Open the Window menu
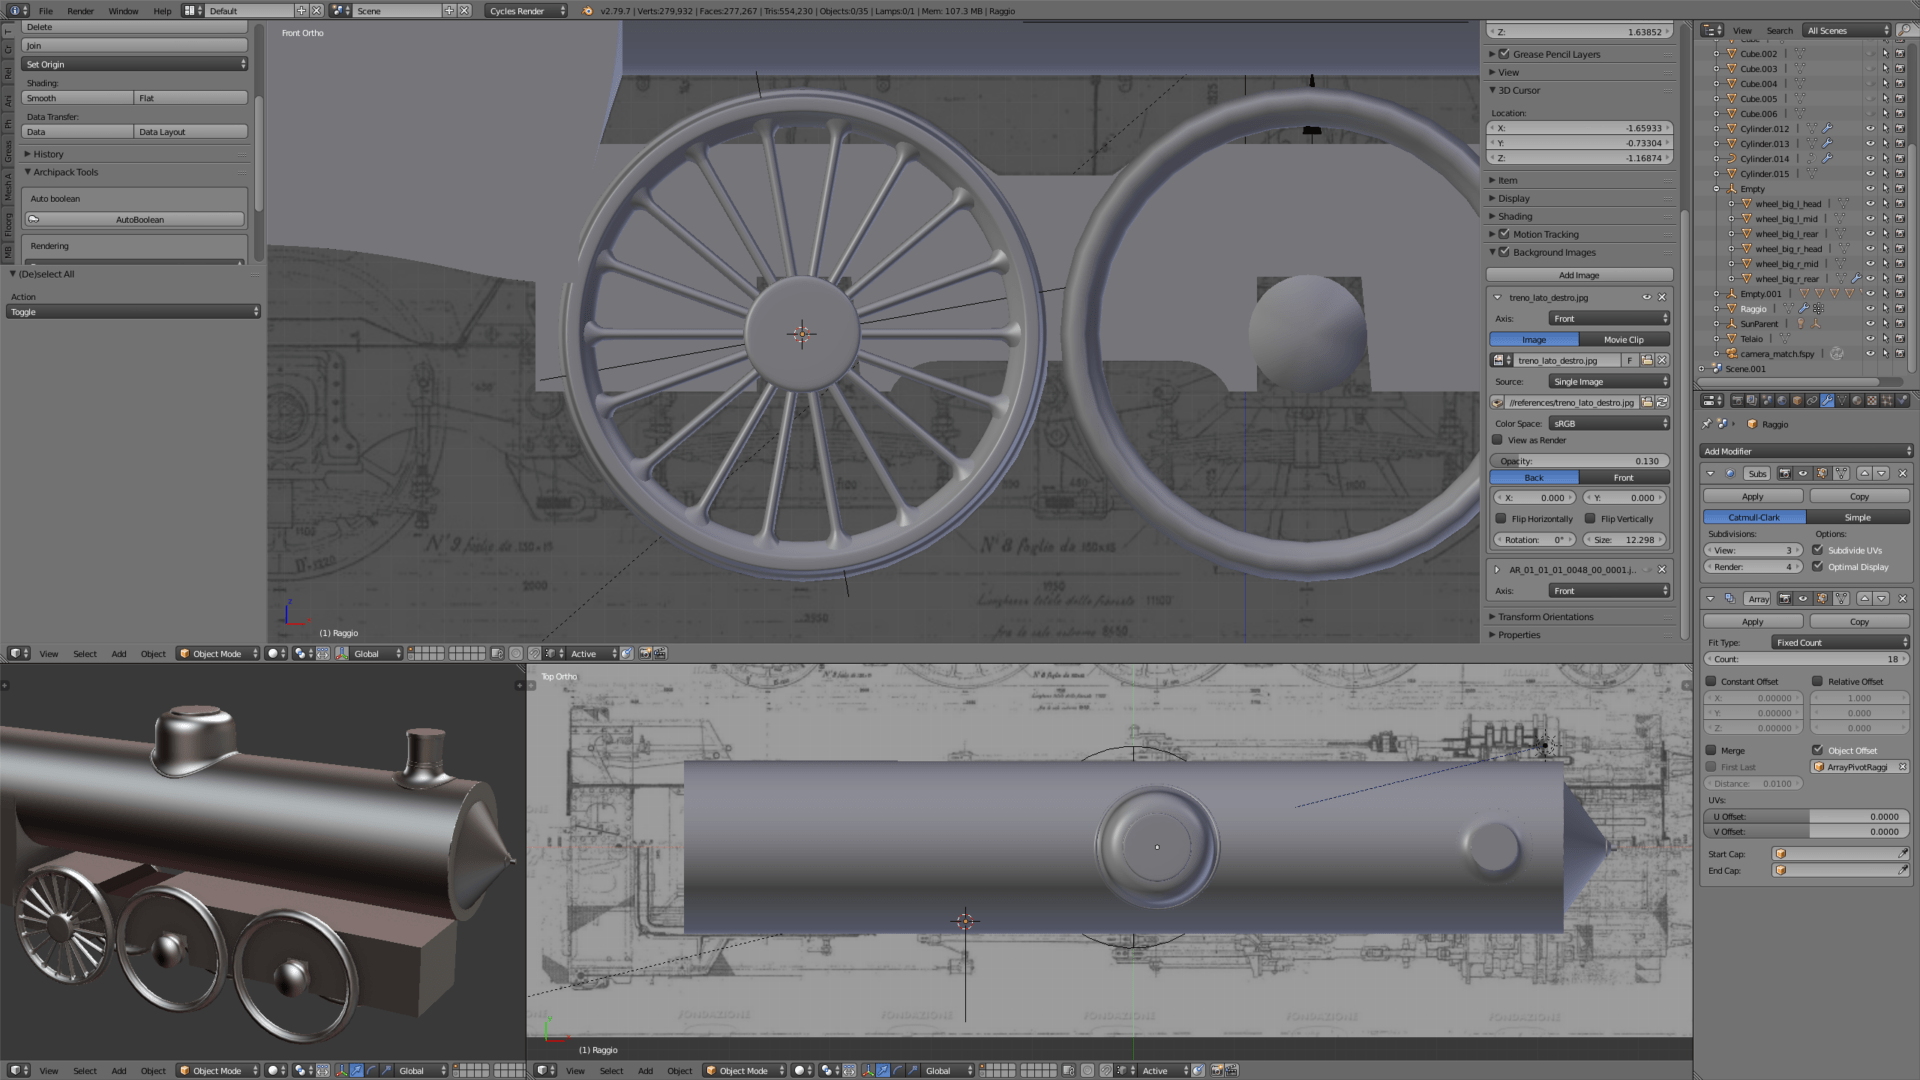This screenshot has width=1920, height=1080. [x=123, y=11]
